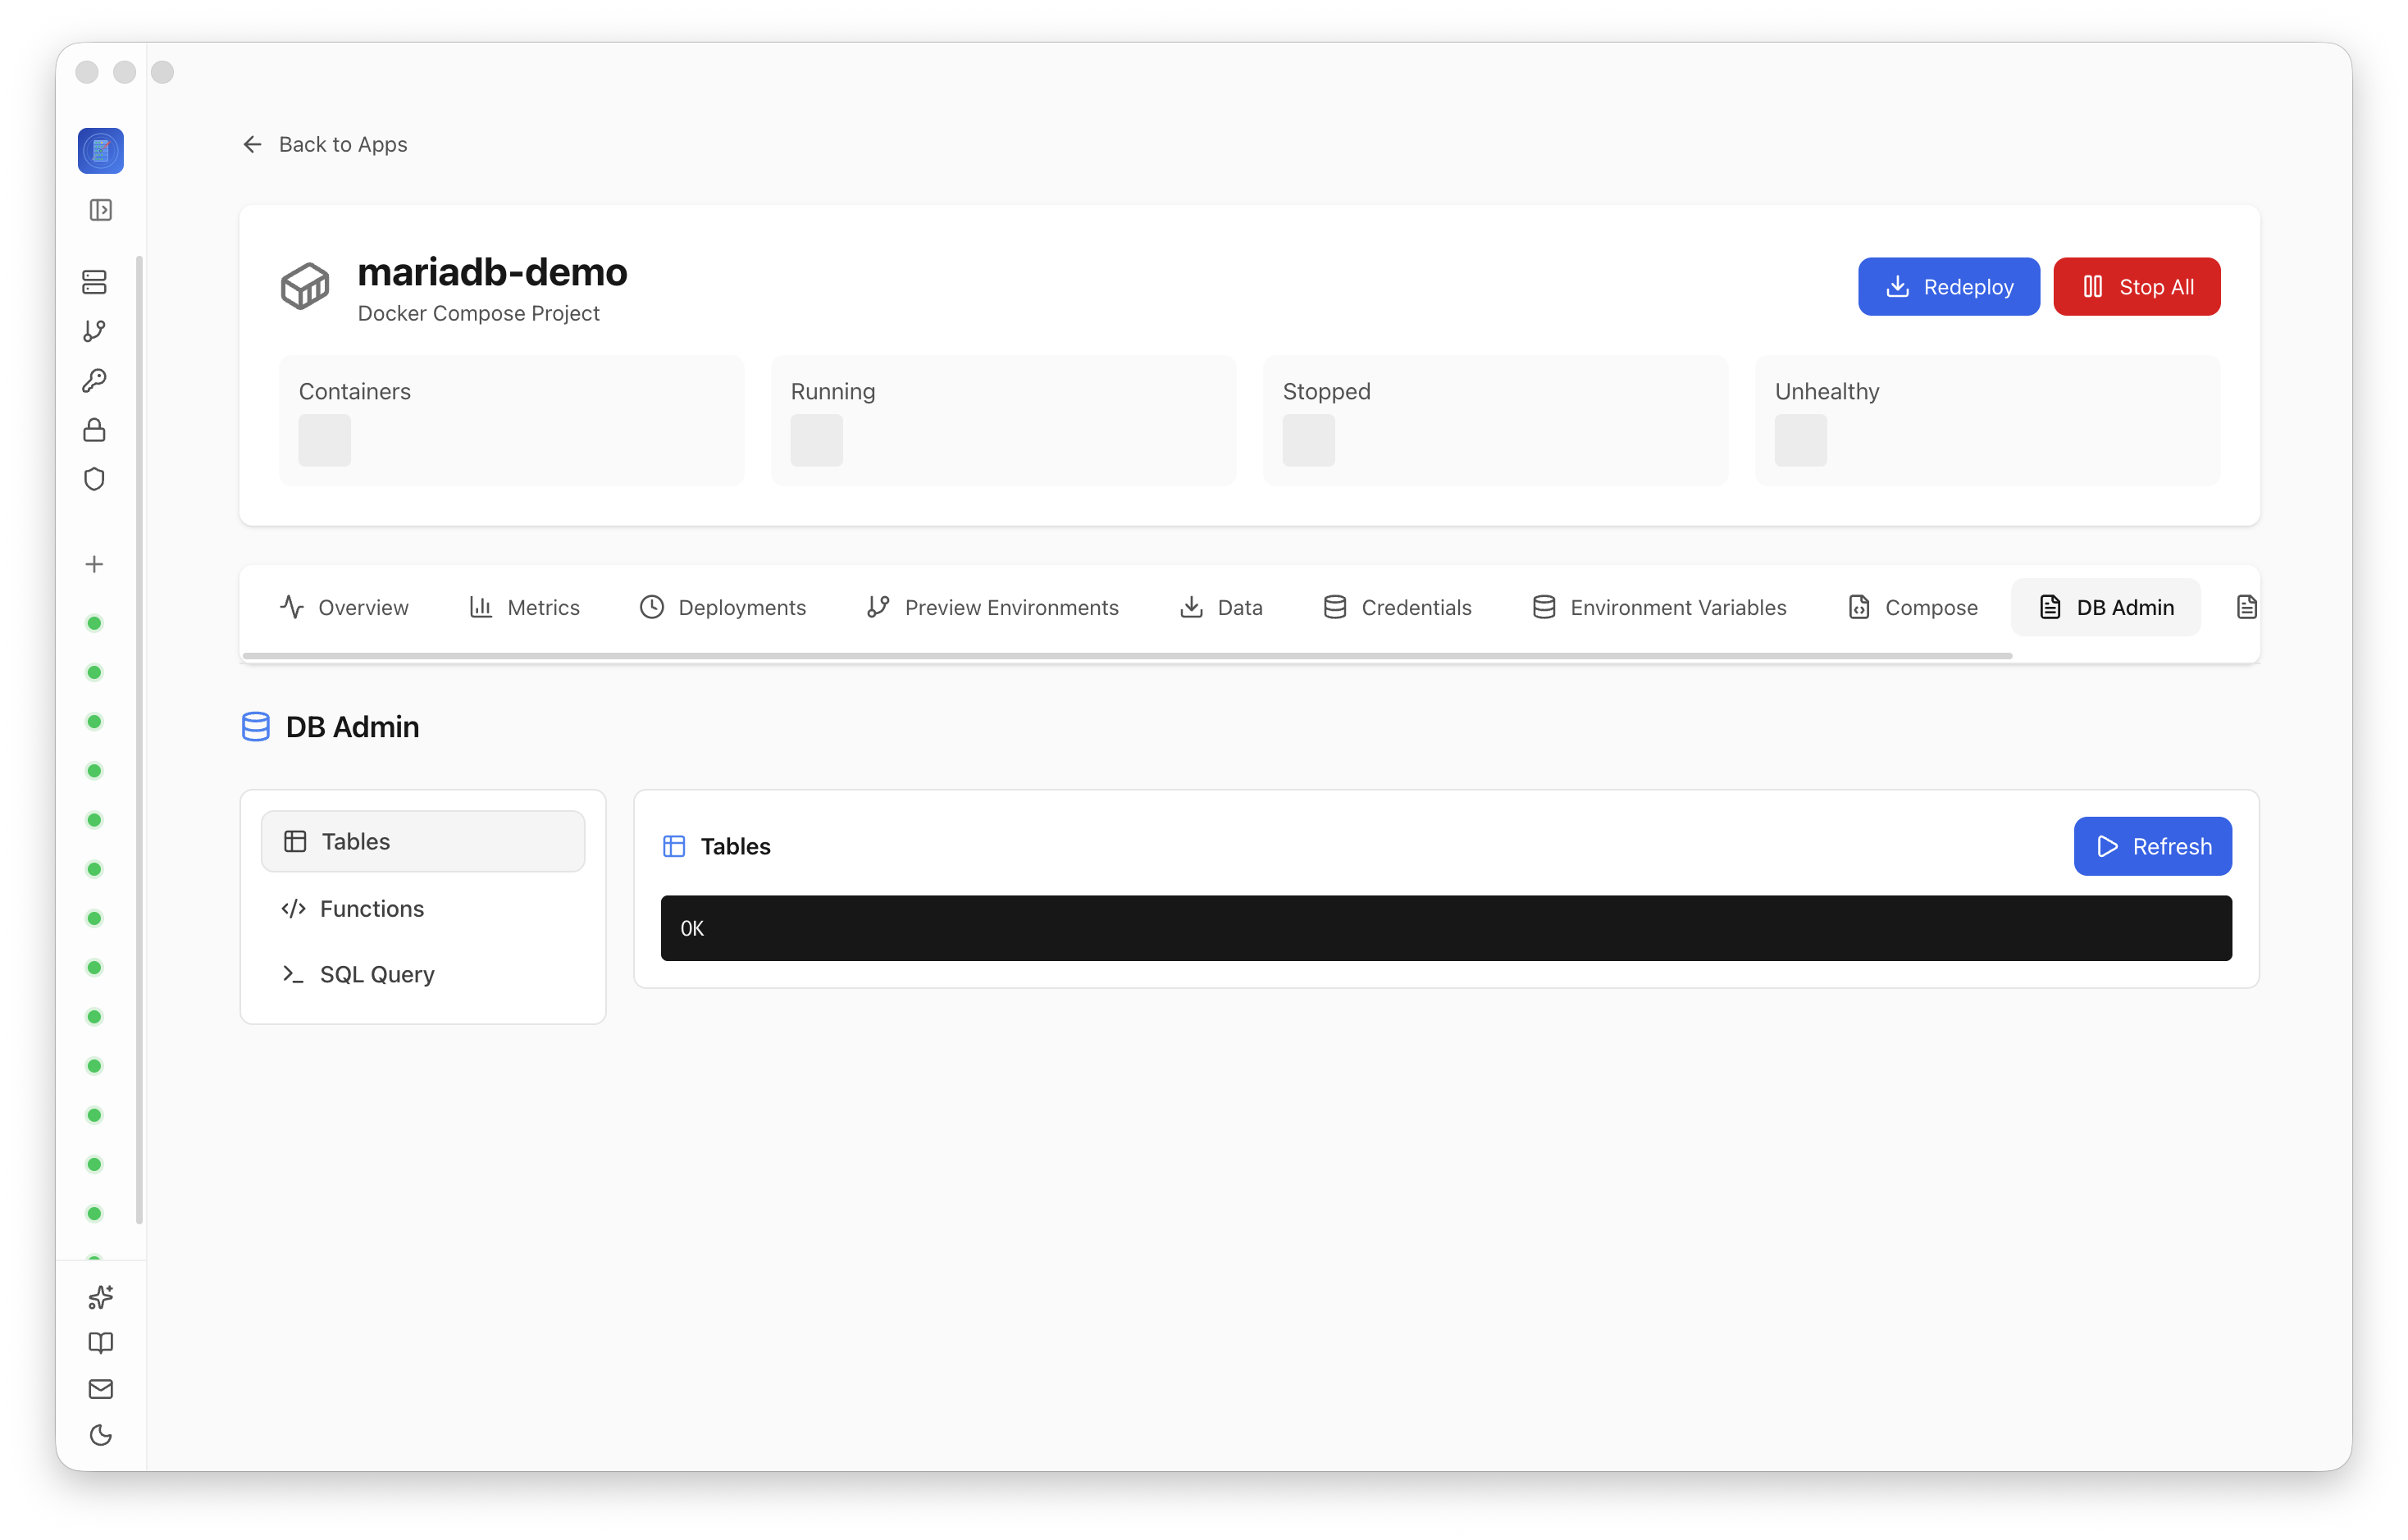Go back via the Back to Apps link
Image resolution: width=2408 pixels, height=1540 pixels.
pos(325,144)
